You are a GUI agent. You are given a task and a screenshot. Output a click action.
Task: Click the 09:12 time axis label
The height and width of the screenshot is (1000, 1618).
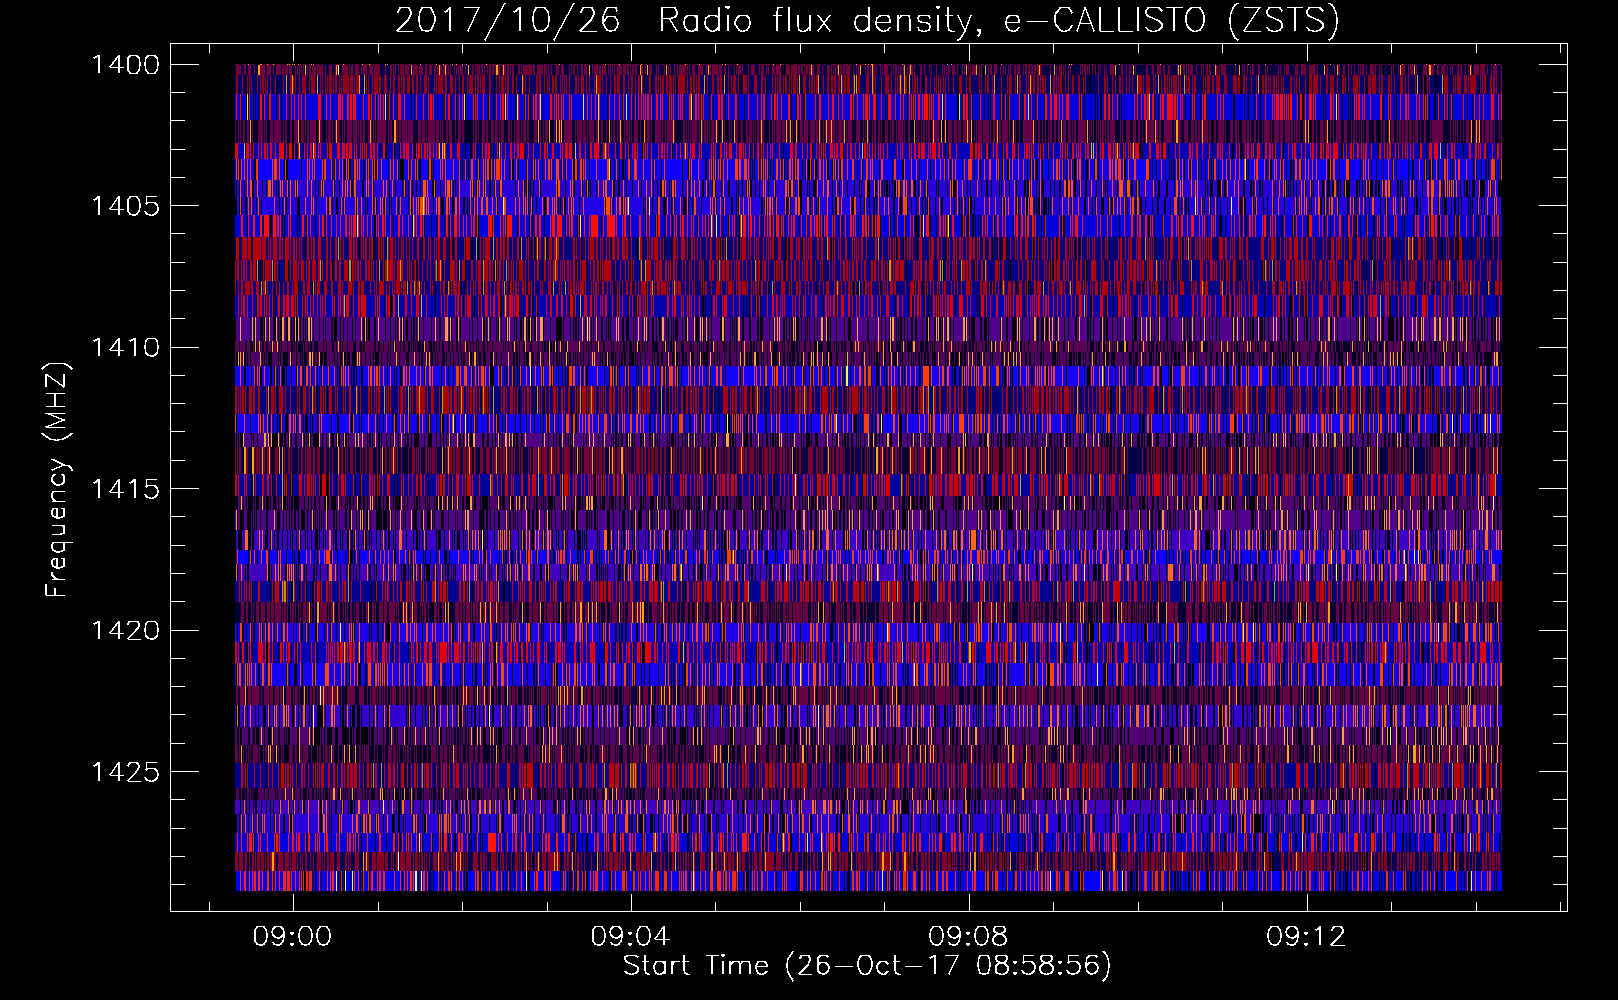coord(1306,937)
